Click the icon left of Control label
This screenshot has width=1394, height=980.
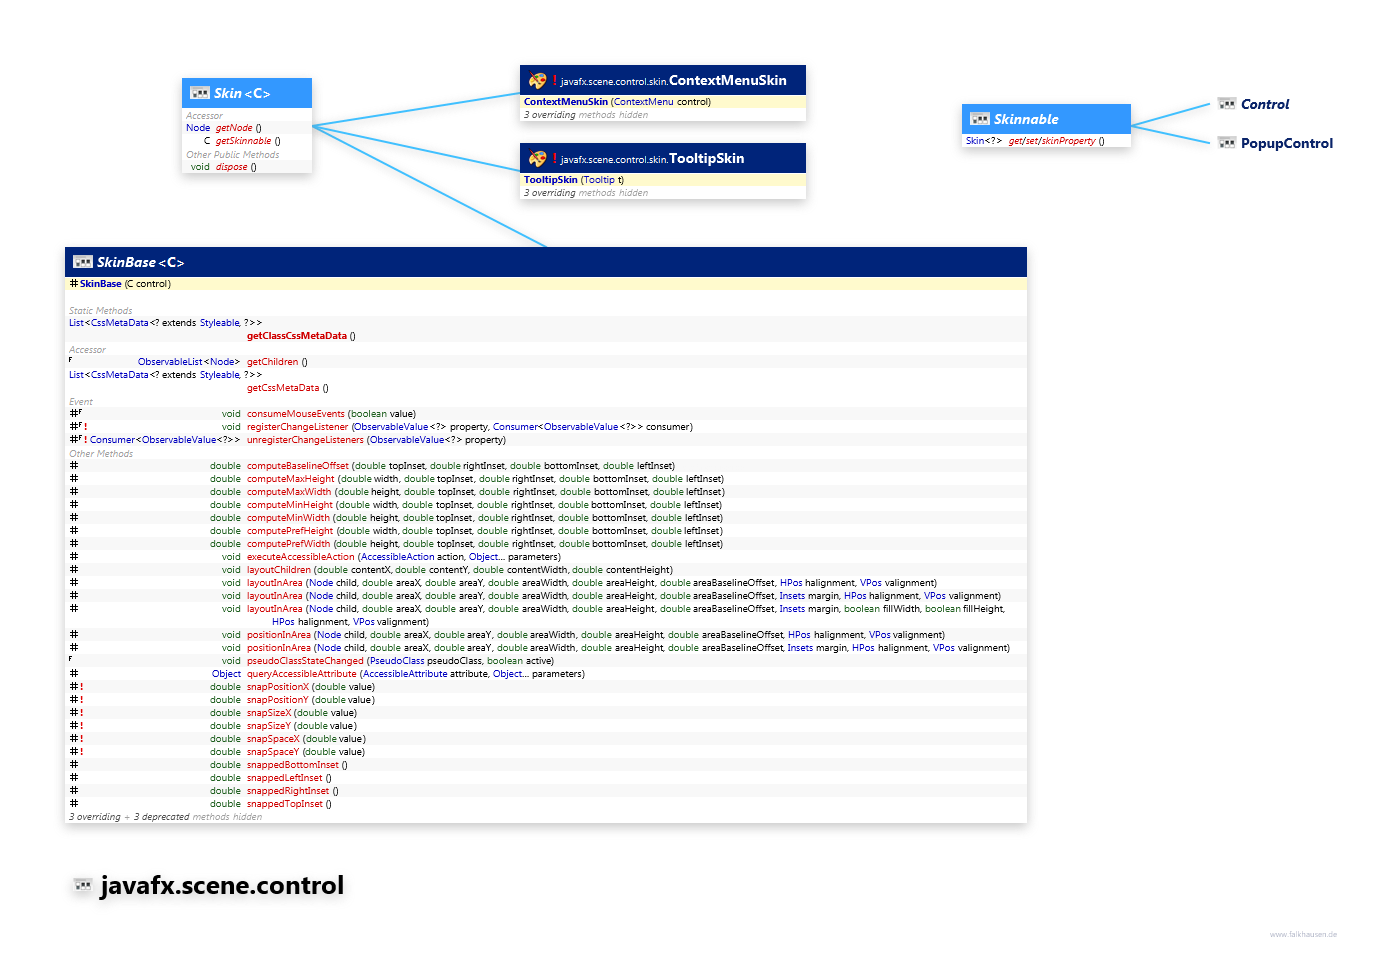pos(1226,104)
